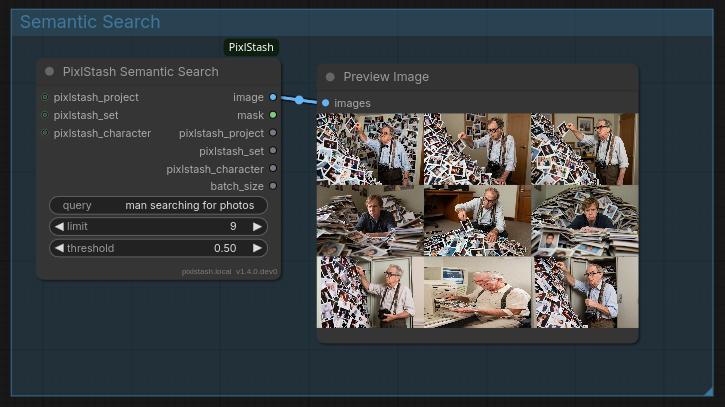The height and width of the screenshot is (407, 725).
Task: Click the images input socket on Preview Image
Action: pyautogui.click(x=326, y=103)
